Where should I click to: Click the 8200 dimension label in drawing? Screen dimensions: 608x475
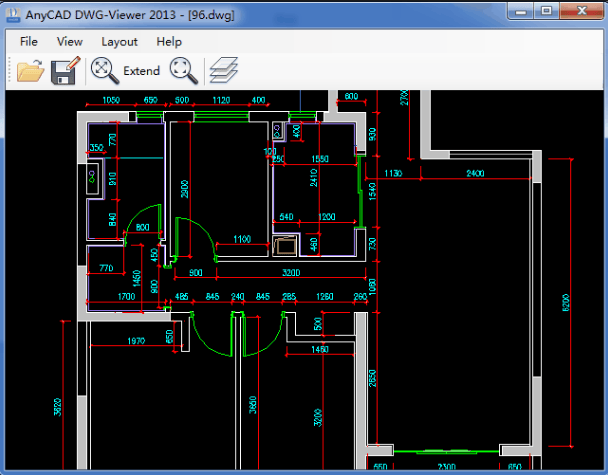tap(565, 301)
